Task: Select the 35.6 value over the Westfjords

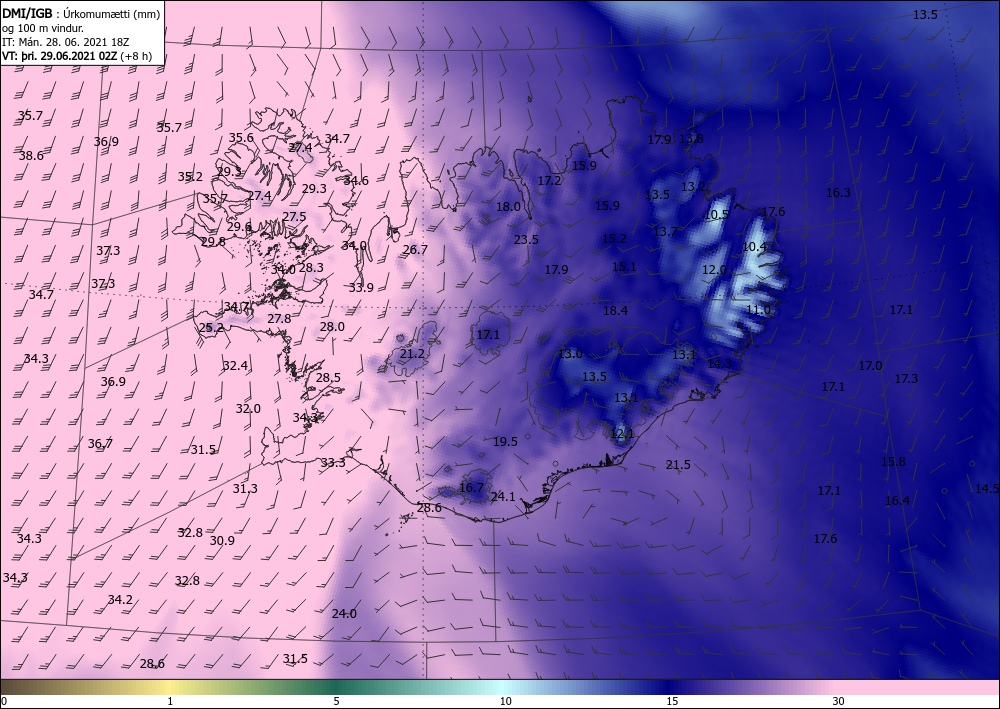Action: pos(241,137)
